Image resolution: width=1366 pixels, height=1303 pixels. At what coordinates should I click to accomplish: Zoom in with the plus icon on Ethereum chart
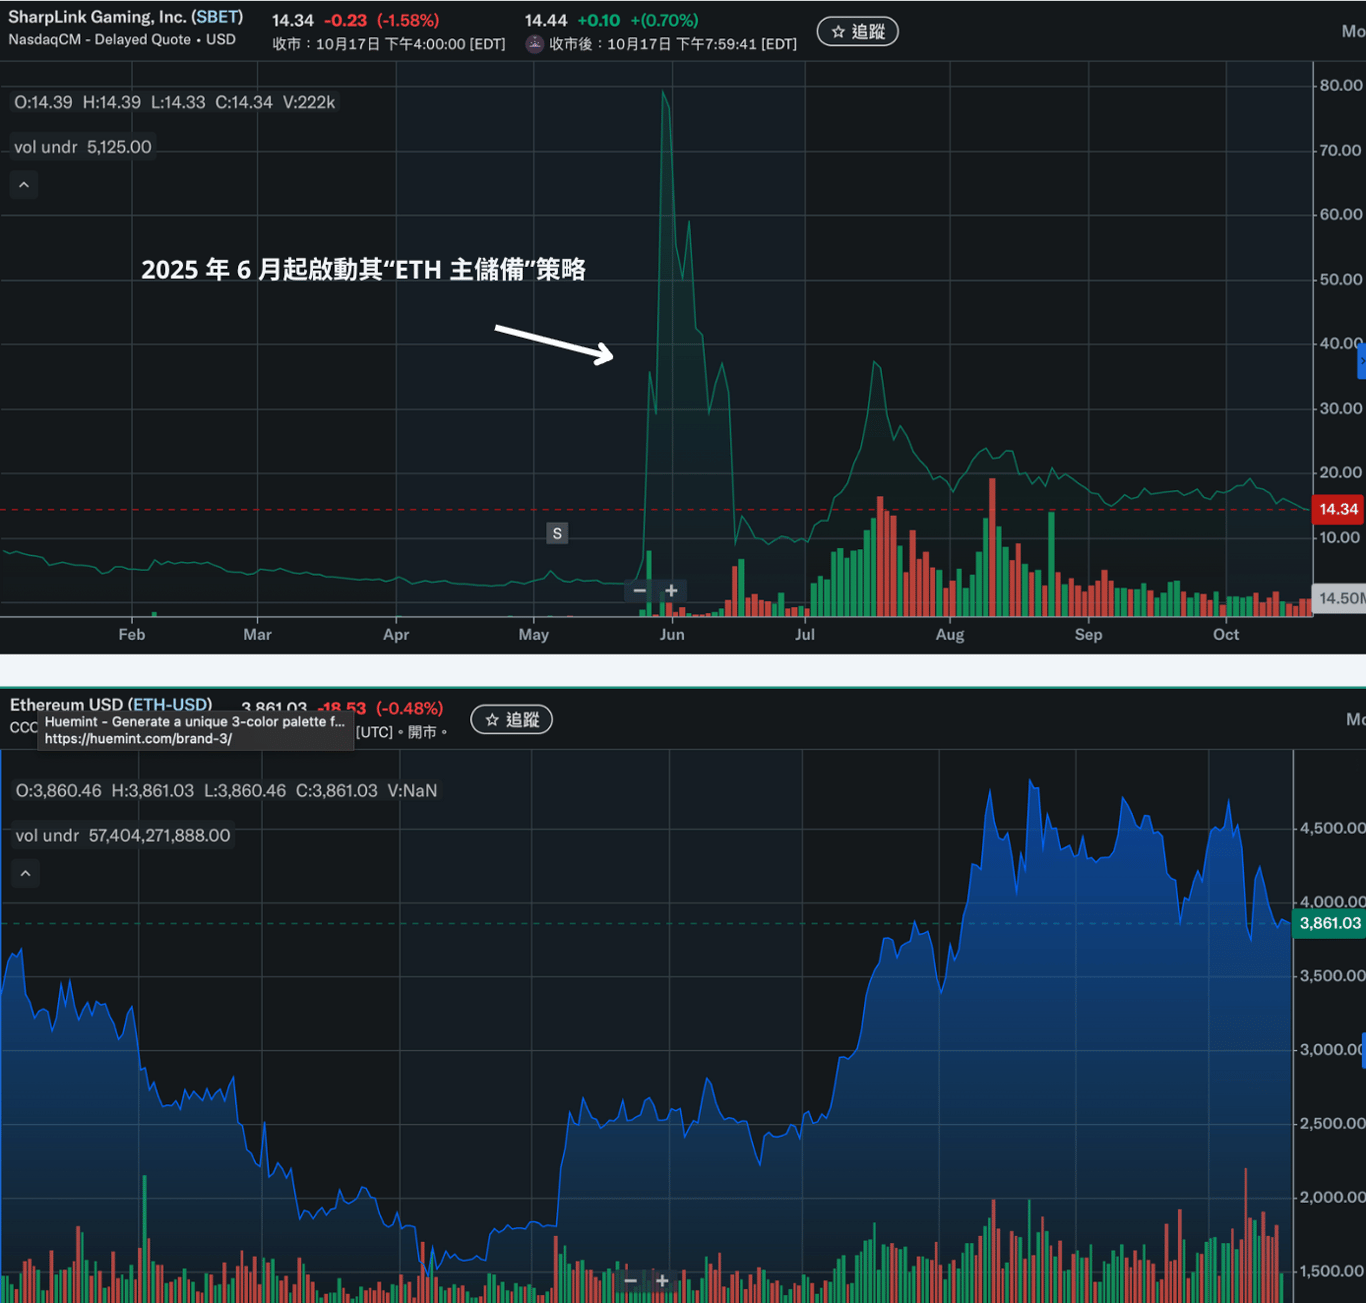click(x=662, y=1280)
